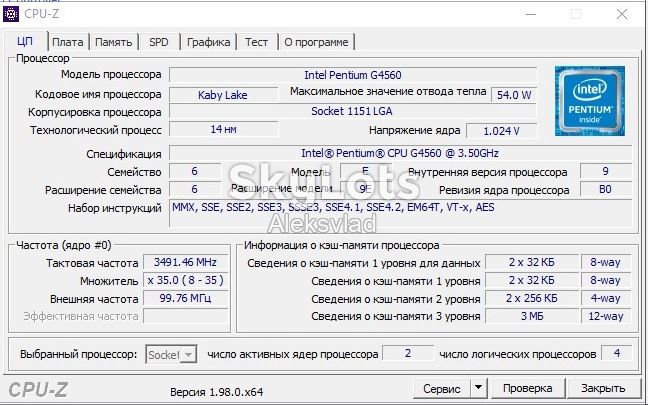Minimize the CPU-Z window
This screenshot has height=405, width=648.
coord(531,14)
